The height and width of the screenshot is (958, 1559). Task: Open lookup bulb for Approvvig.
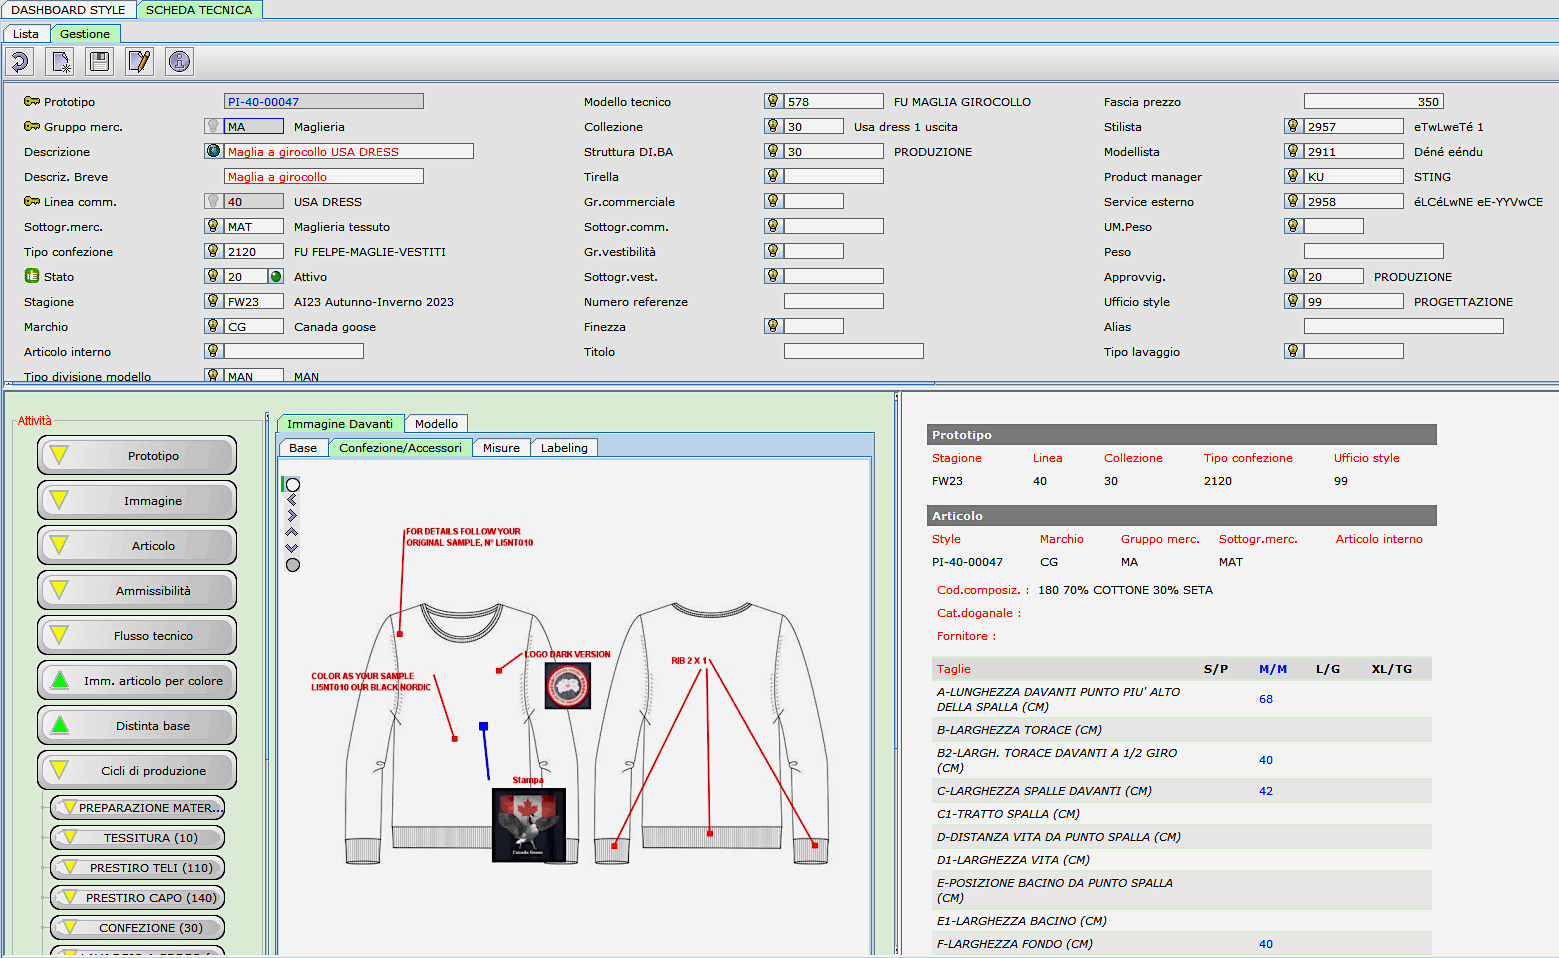[x=1293, y=276]
